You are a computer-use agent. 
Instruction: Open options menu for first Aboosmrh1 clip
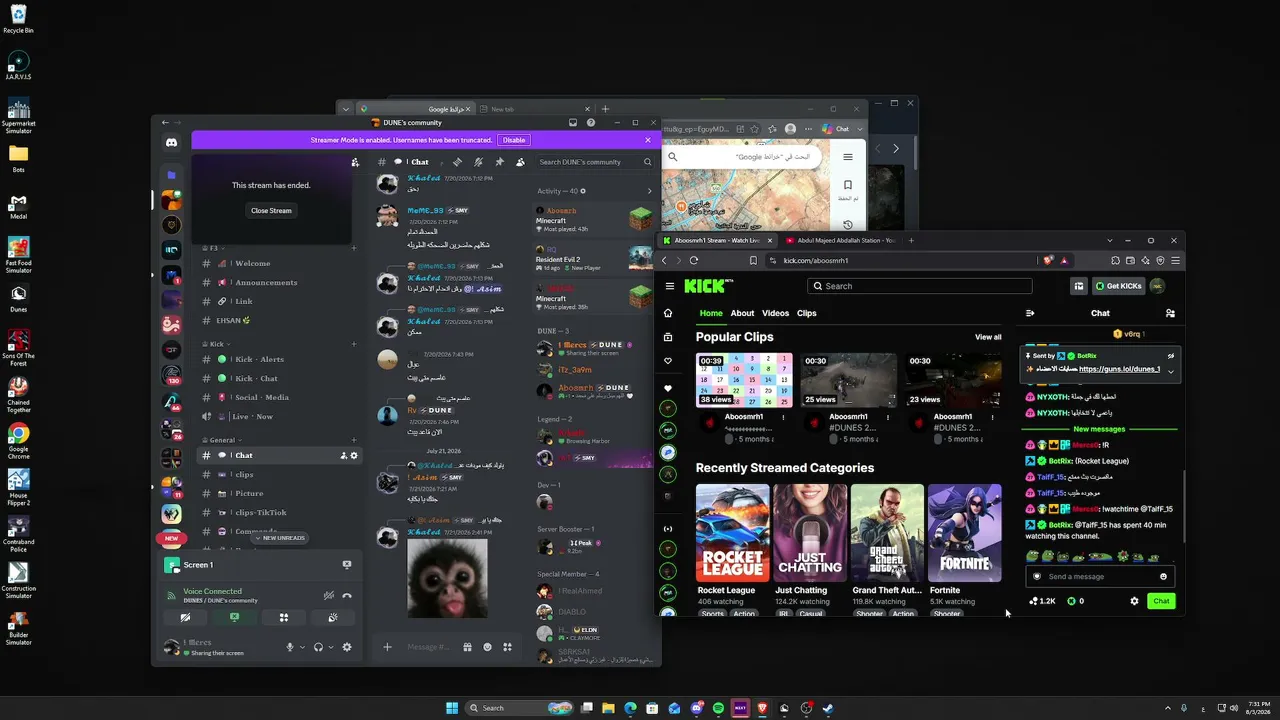(x=783, y=417)
